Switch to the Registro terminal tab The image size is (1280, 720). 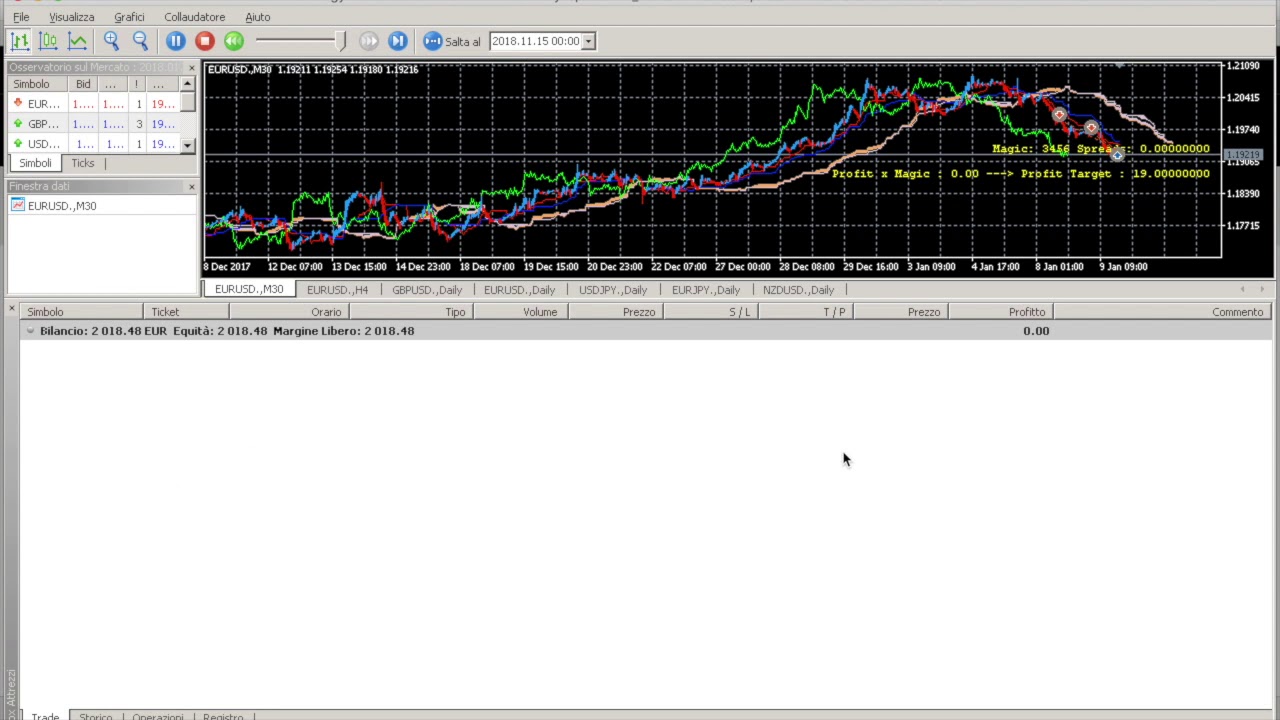[223, 716]
